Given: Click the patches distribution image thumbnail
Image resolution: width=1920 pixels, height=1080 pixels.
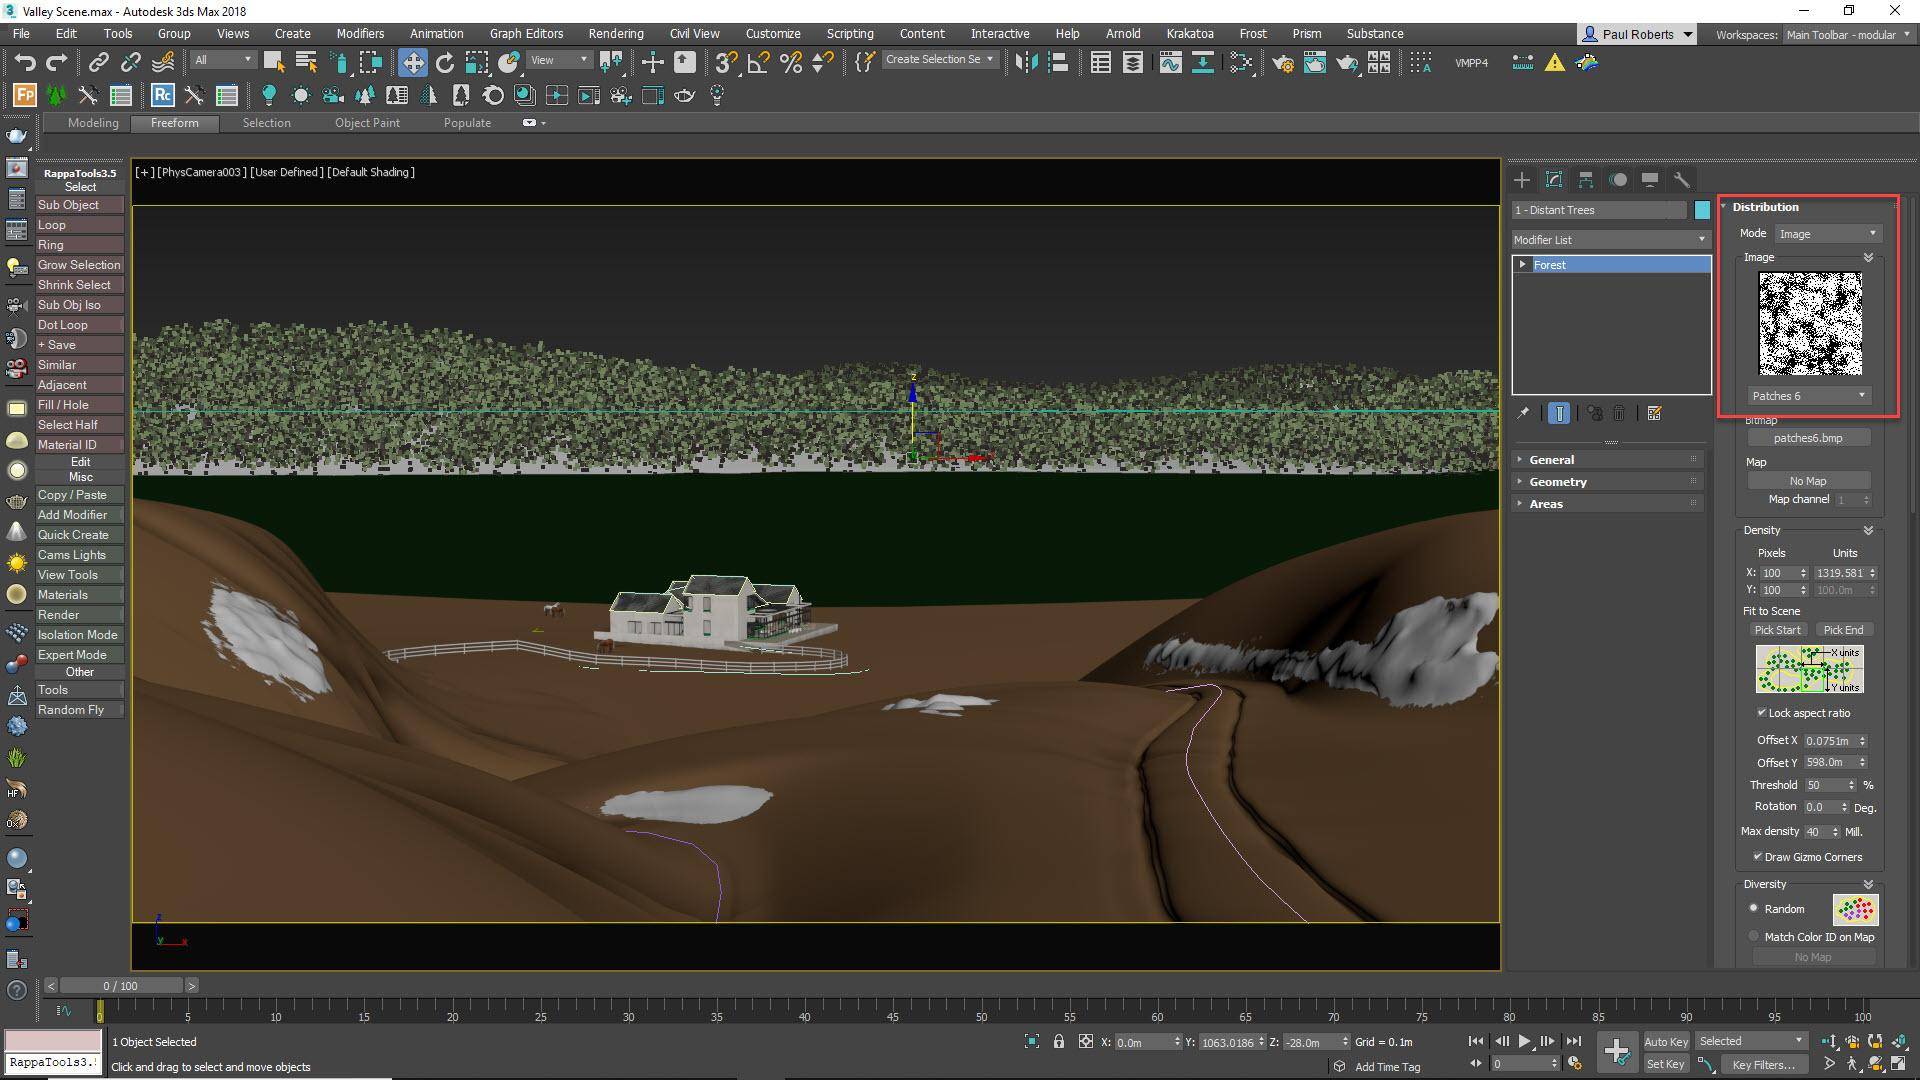Looking at the screenshot, I should (1810, 323).
